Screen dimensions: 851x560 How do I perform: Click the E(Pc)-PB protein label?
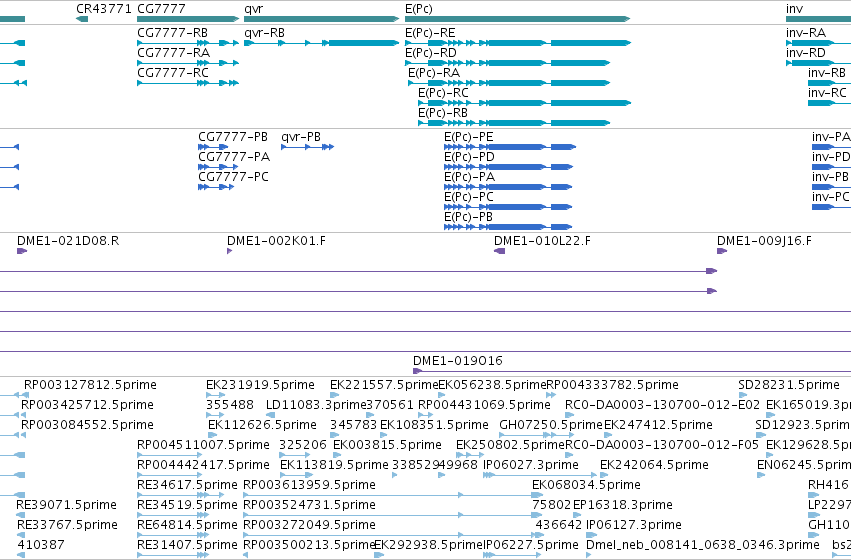tap(468, 217)
